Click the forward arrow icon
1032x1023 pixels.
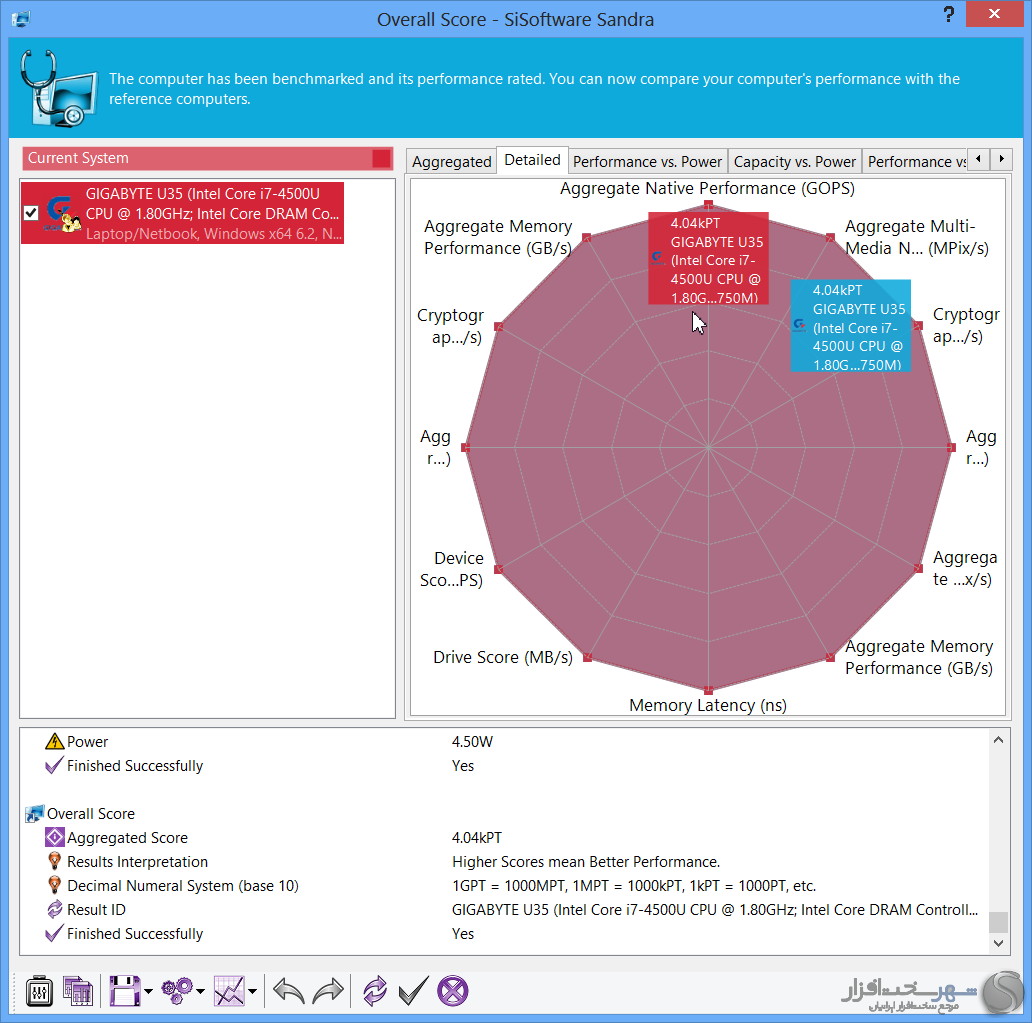[328, 991]
